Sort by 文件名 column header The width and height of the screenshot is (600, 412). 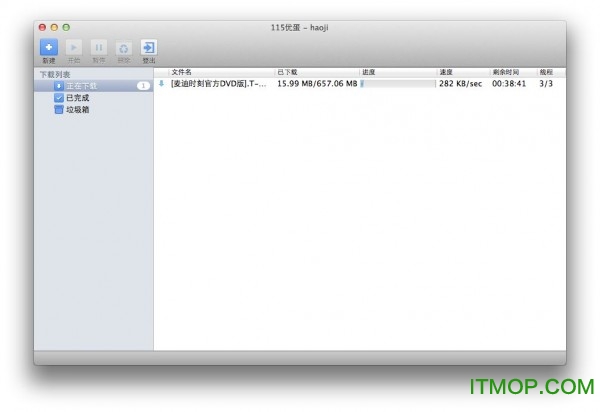click(x=182, y=72)
